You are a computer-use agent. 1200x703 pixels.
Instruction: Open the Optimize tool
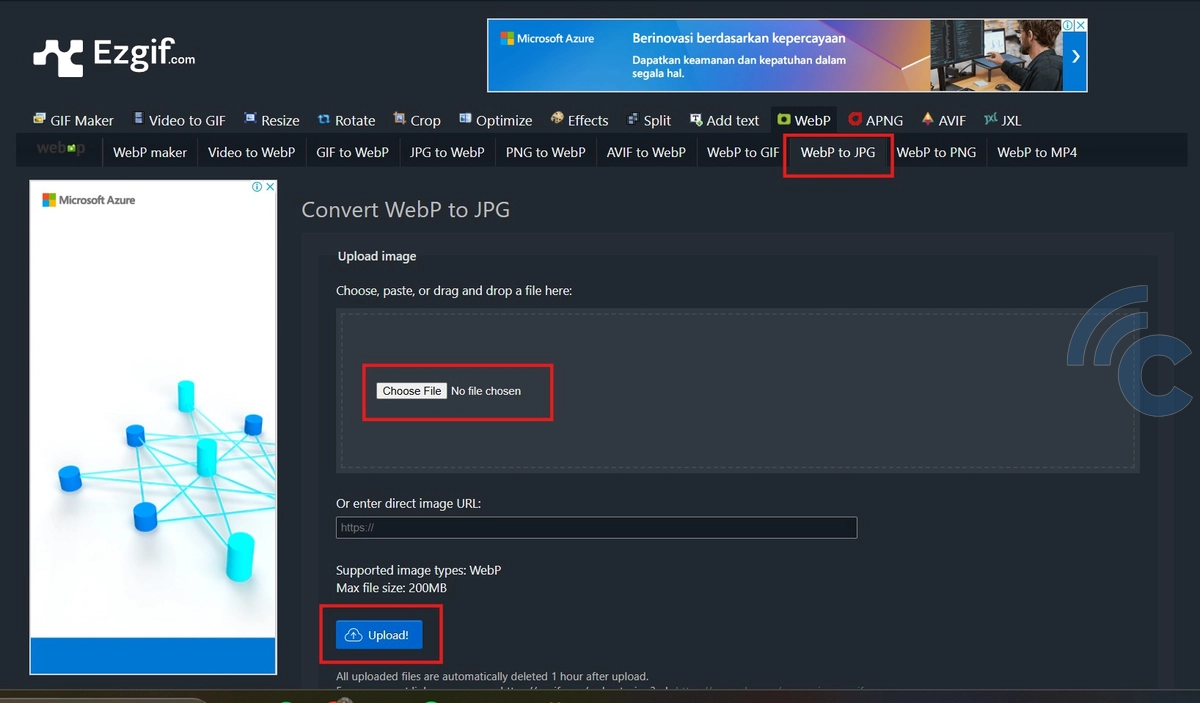coord(495,120)
